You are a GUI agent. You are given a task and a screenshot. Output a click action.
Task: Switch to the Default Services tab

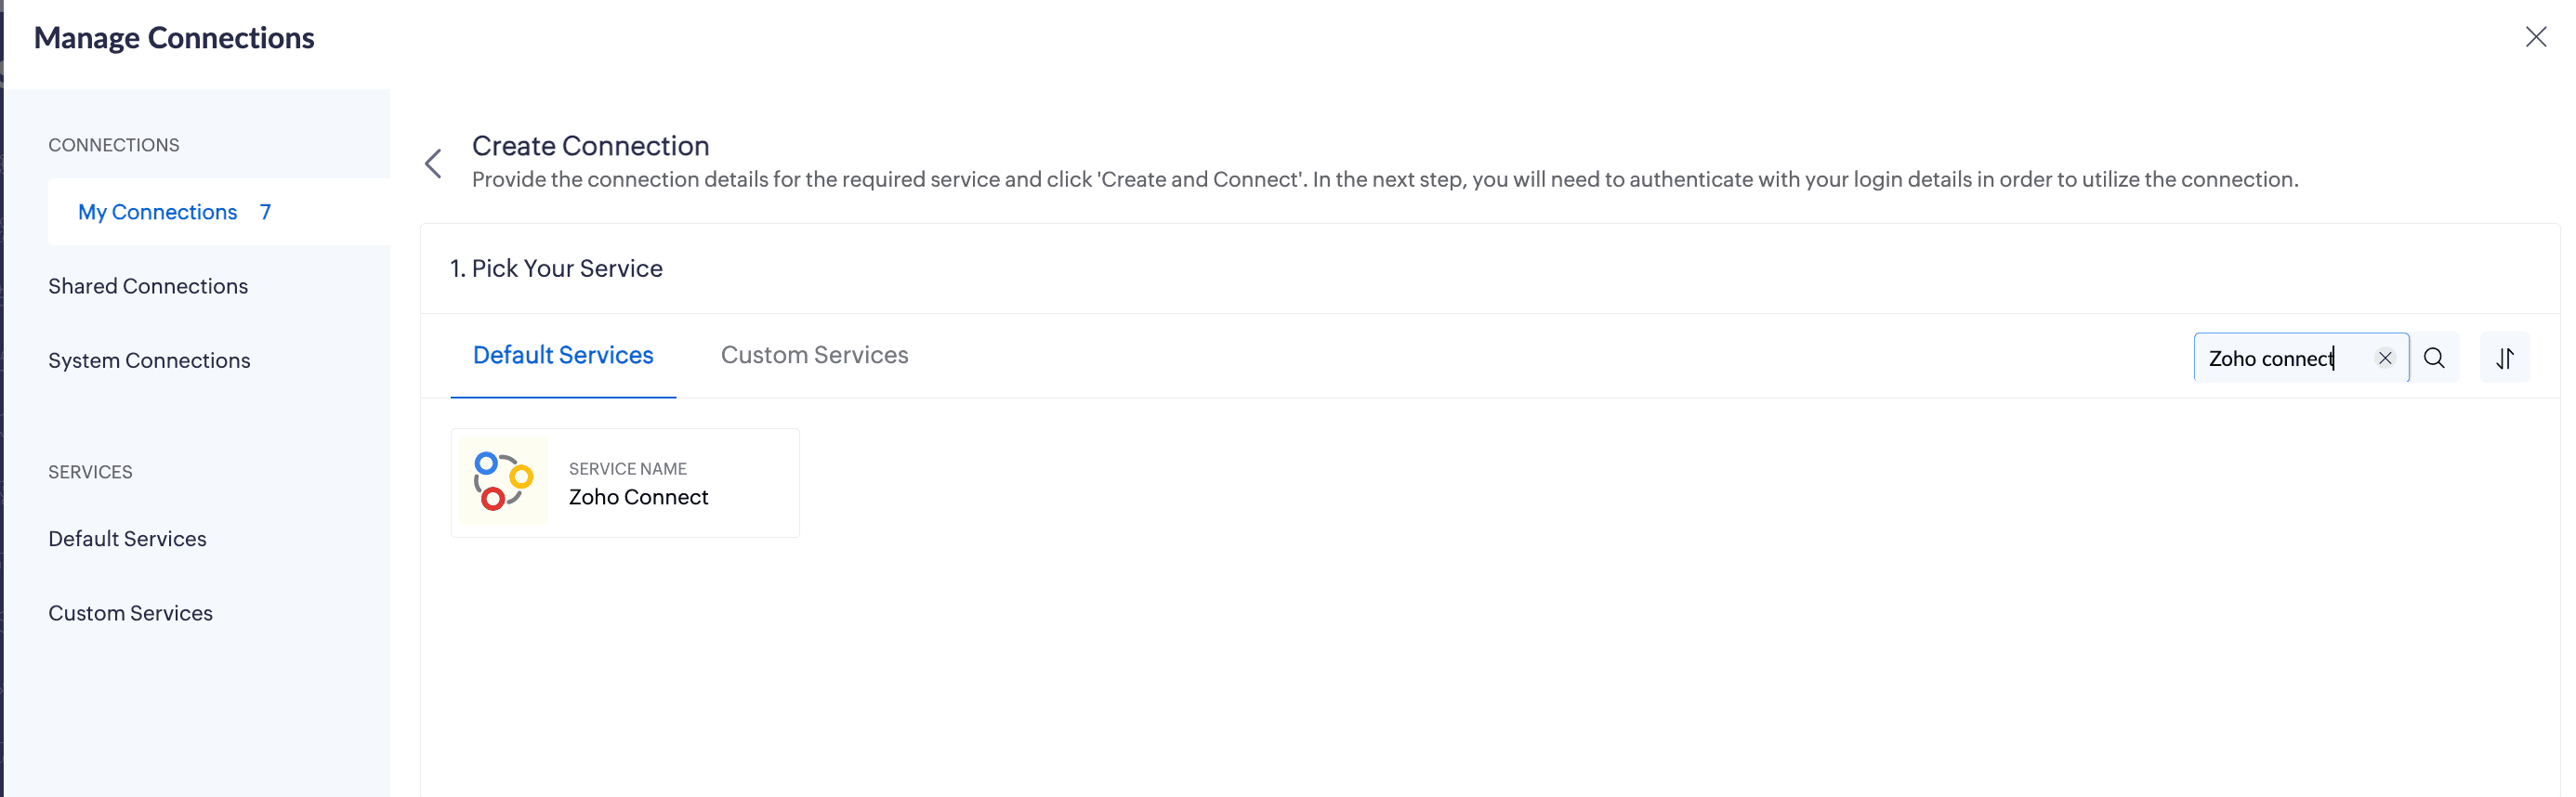pyautogui.click(x=563, y=355)
